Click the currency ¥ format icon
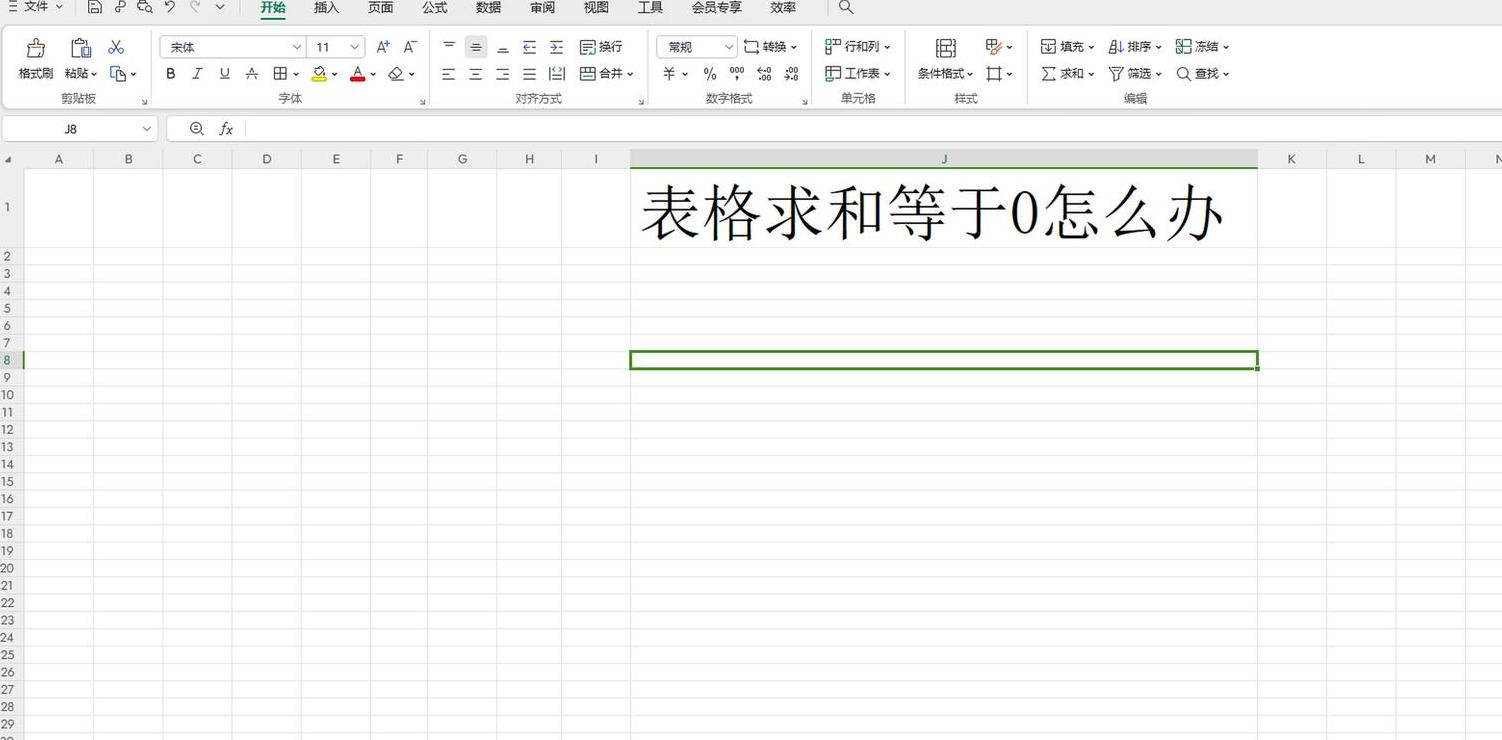Viewport: 1502px width, 740px height. [669, 74]
